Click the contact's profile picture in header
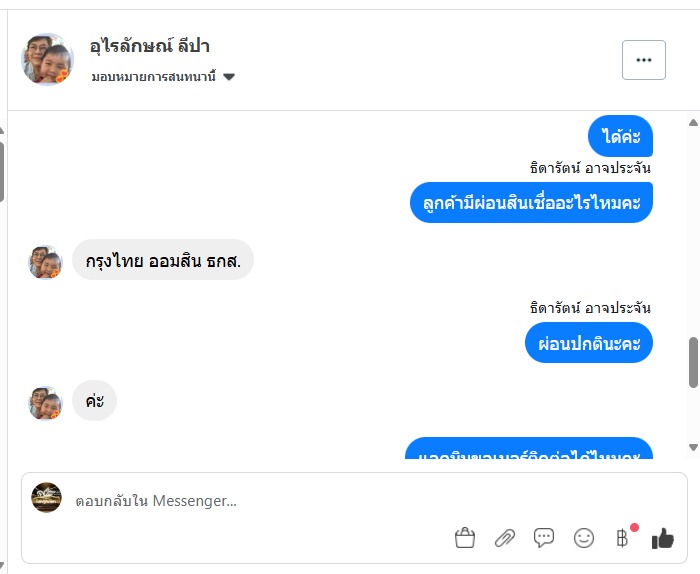The image size is (700, 574). [x=47, y=60]
